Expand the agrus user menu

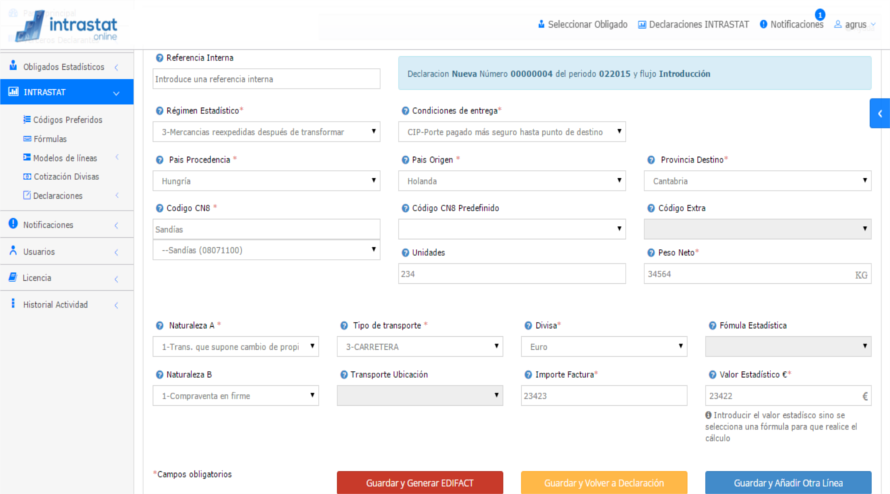pyautogui.click(x=855, y=24)
